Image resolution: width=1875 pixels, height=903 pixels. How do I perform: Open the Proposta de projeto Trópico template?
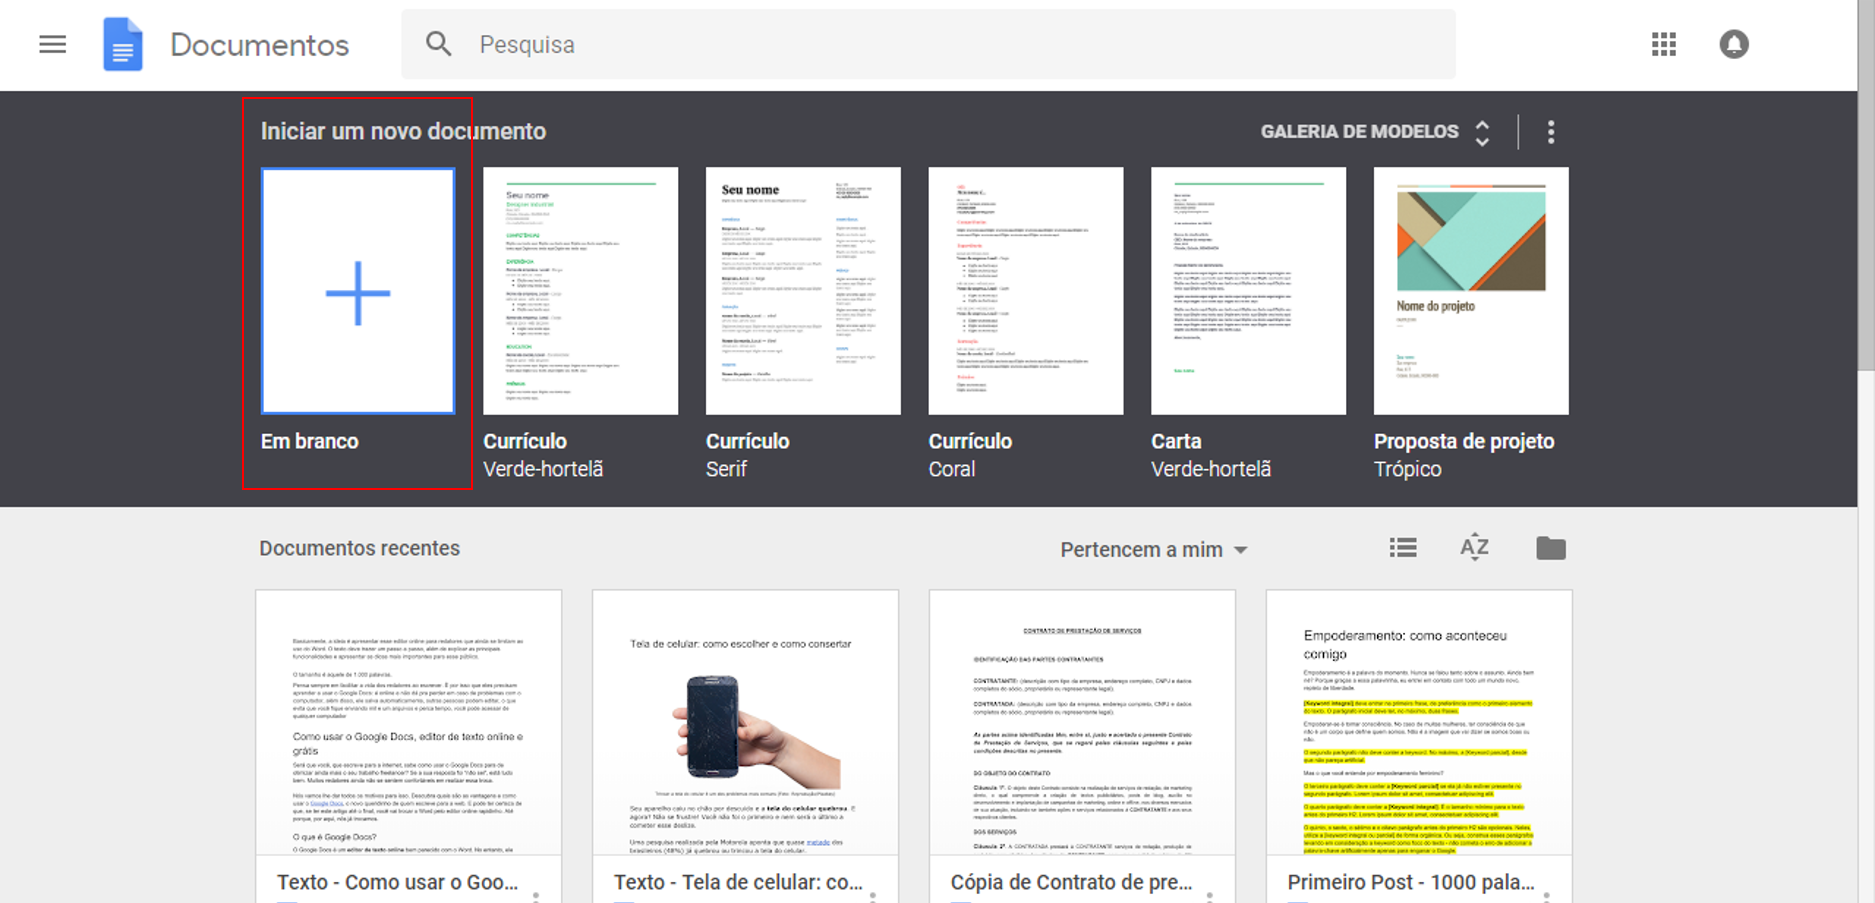pyautogui.click(x=1470, y=291)
